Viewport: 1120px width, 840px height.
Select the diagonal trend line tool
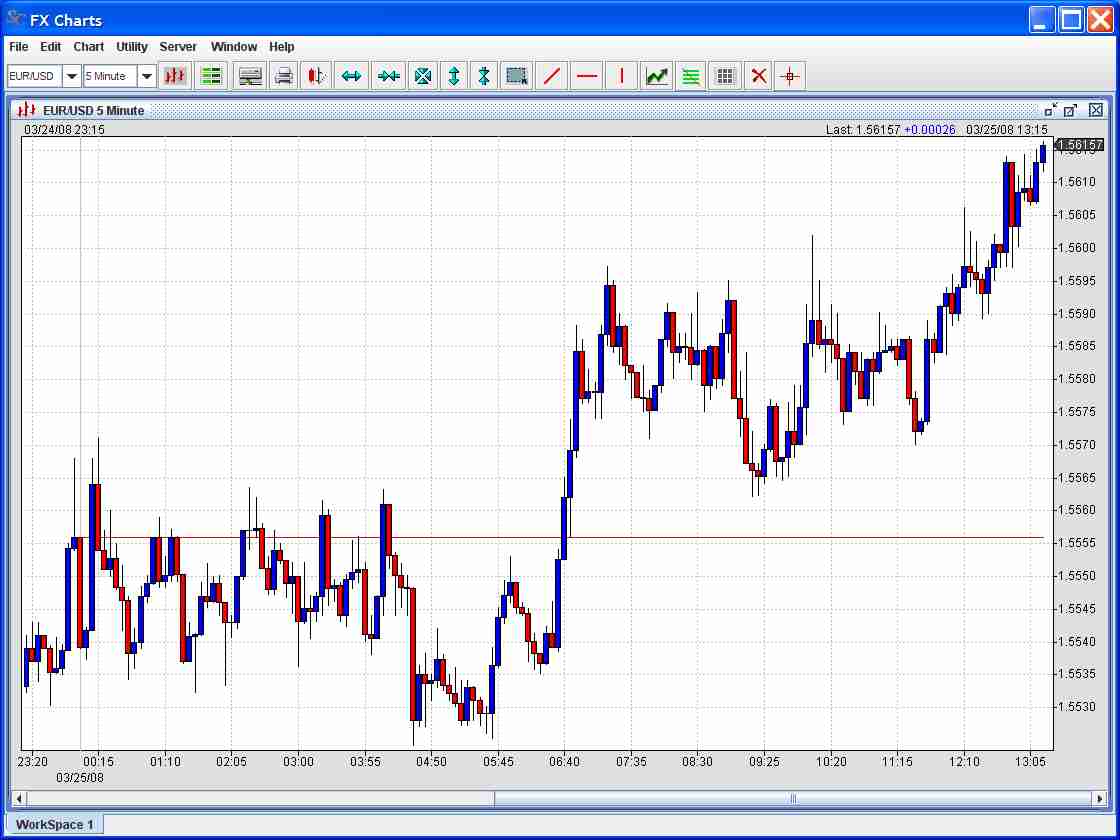point(551,76)
